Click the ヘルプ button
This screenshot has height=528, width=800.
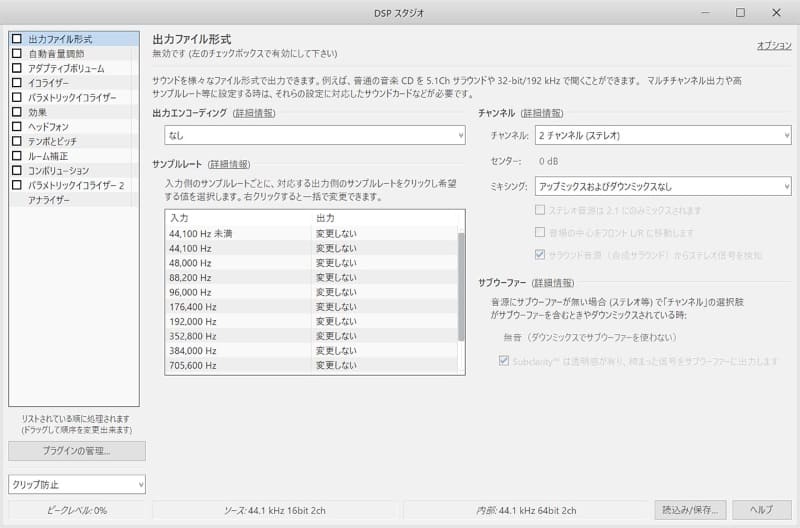(x=762, y=510)
